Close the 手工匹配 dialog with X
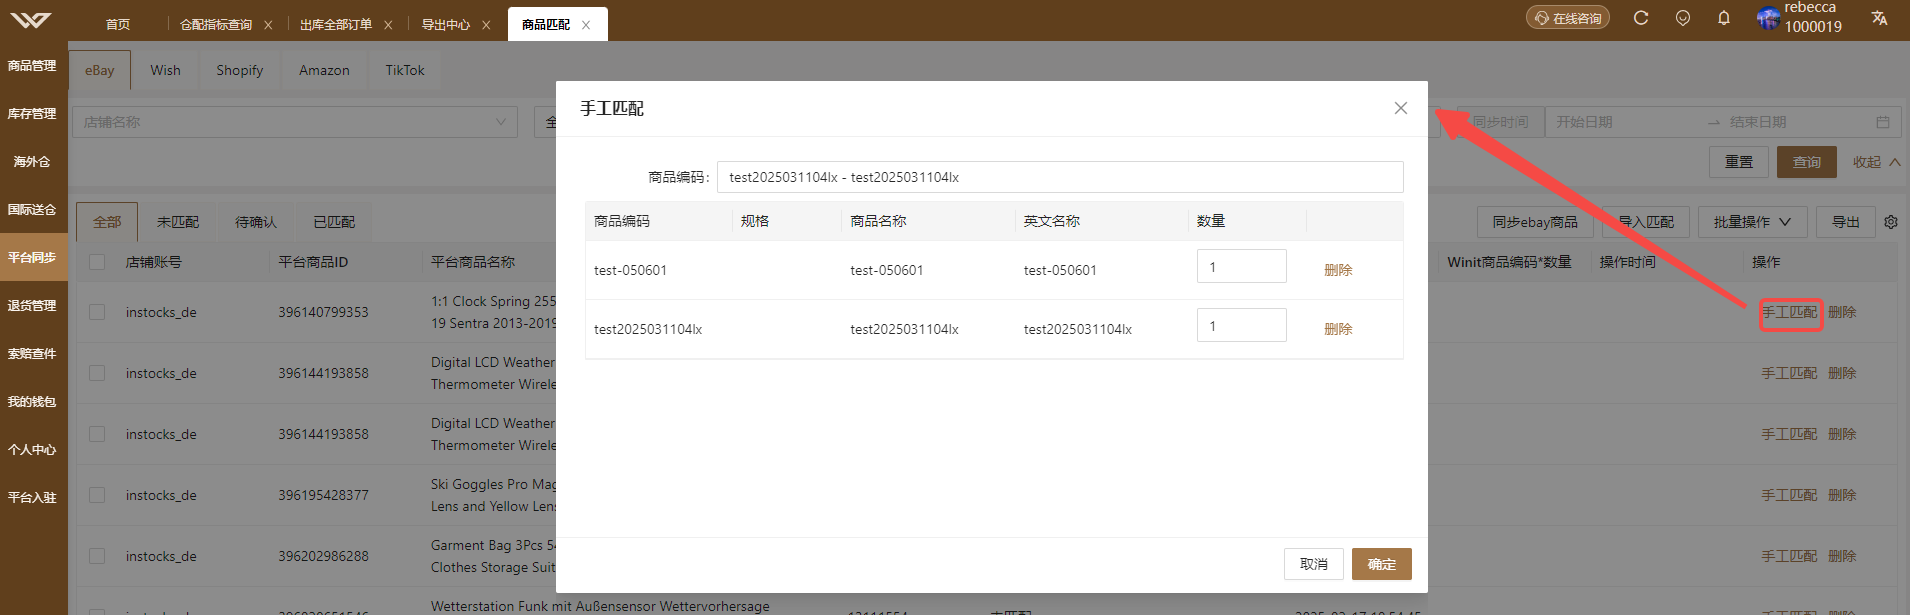Image resolution: width=1910 pixels, height=615 pixels. pos(1401,108)
